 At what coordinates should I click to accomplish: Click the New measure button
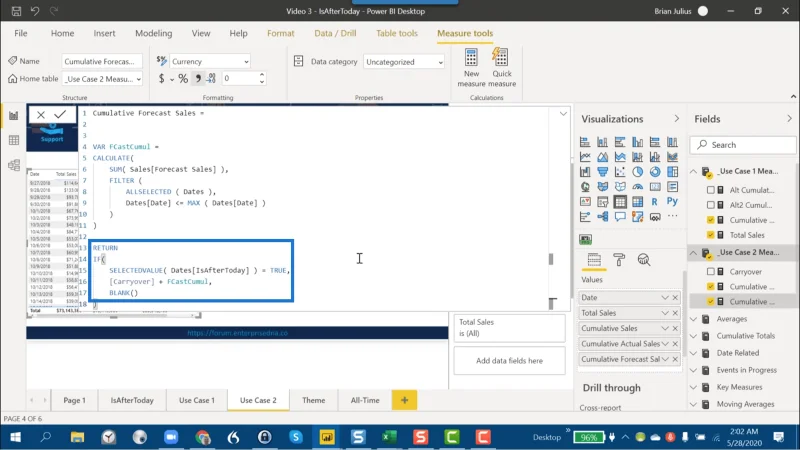pos(471,68)
